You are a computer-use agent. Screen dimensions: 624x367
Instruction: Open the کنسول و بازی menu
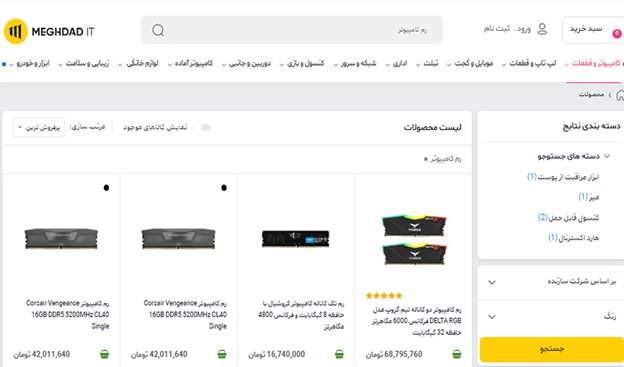(302, 63)
